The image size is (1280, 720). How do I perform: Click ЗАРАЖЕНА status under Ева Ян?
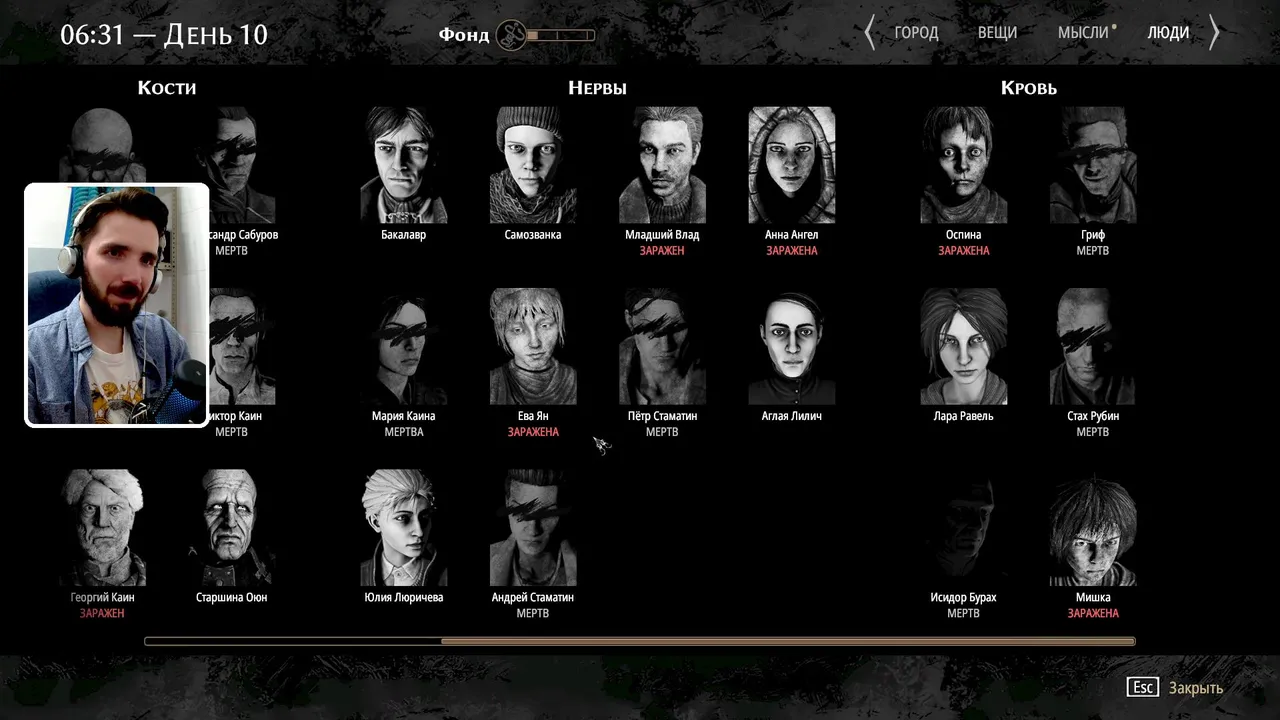tap(533, 432)
